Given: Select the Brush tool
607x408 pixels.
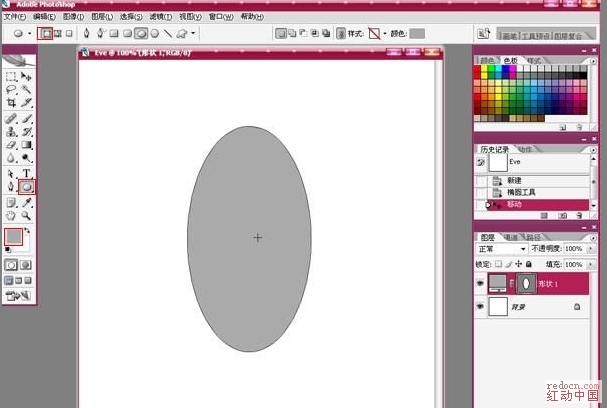Looking at the screenshot, I should click(26, 118).
